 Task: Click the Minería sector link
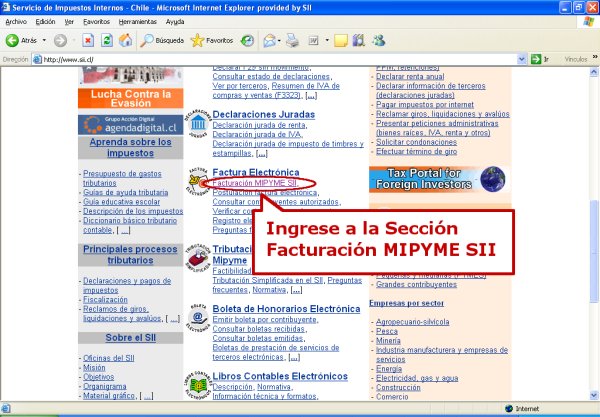pyautogui.click(x=388, y=340)
